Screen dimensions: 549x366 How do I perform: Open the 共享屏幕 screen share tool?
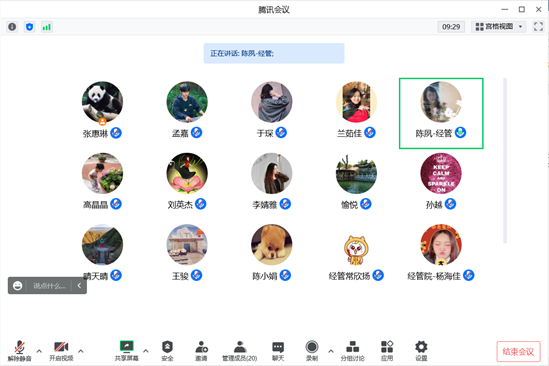[126, 350]
